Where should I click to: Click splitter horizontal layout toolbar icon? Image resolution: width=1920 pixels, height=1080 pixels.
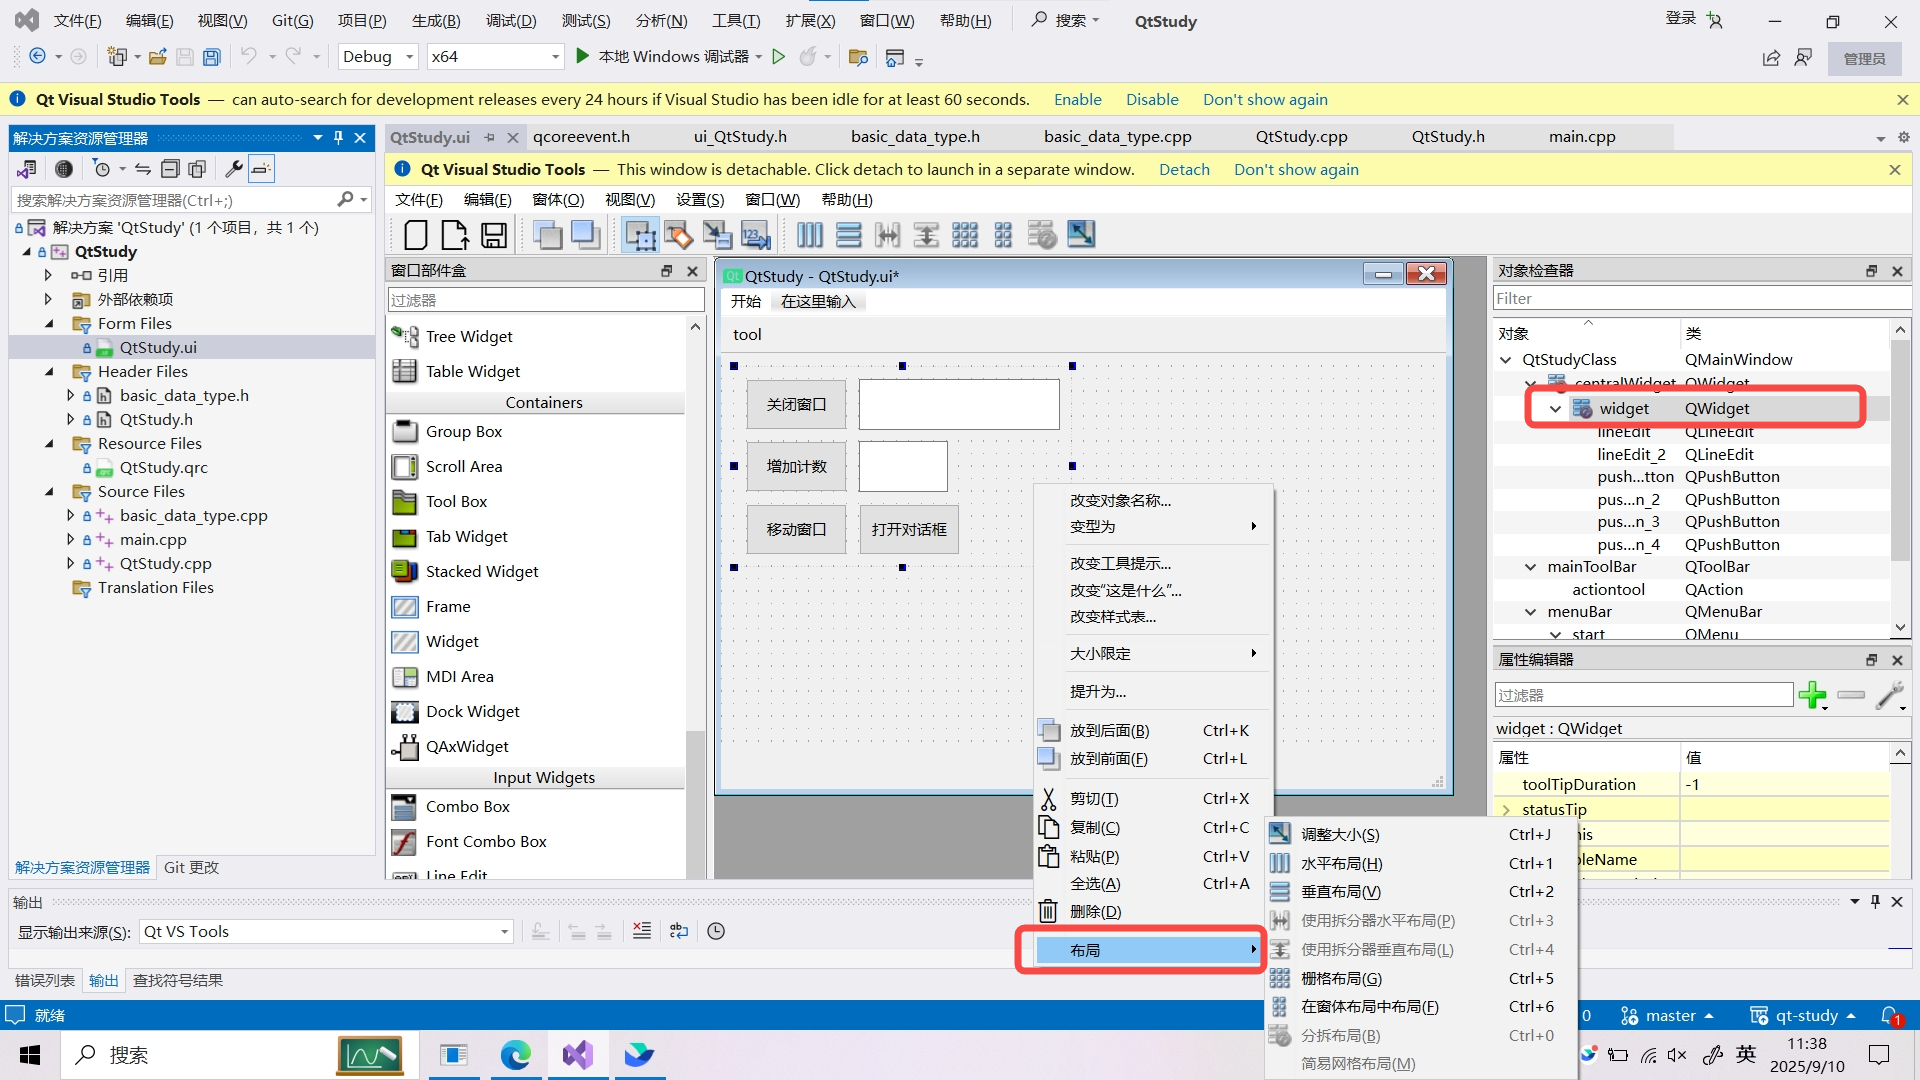tap(887, 235)
